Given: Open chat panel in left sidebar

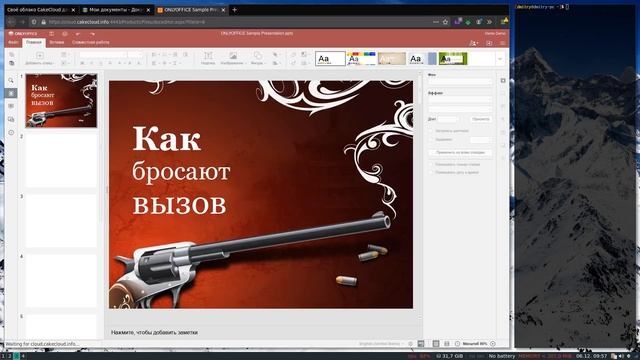Looking at the screenshot, I should [x=11, y=119].
